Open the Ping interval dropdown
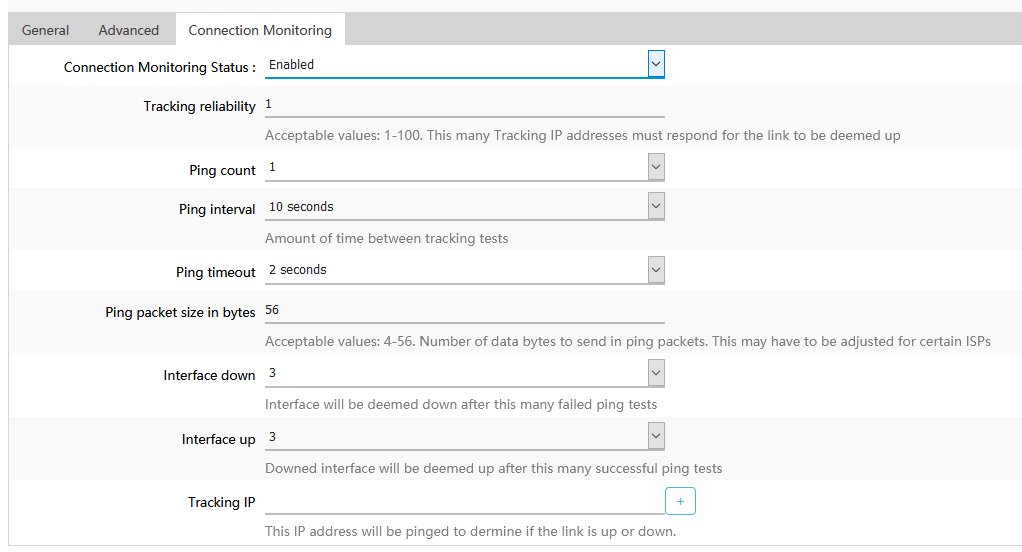The height and width of the screenshot is (552, 1022). point(656,206)
